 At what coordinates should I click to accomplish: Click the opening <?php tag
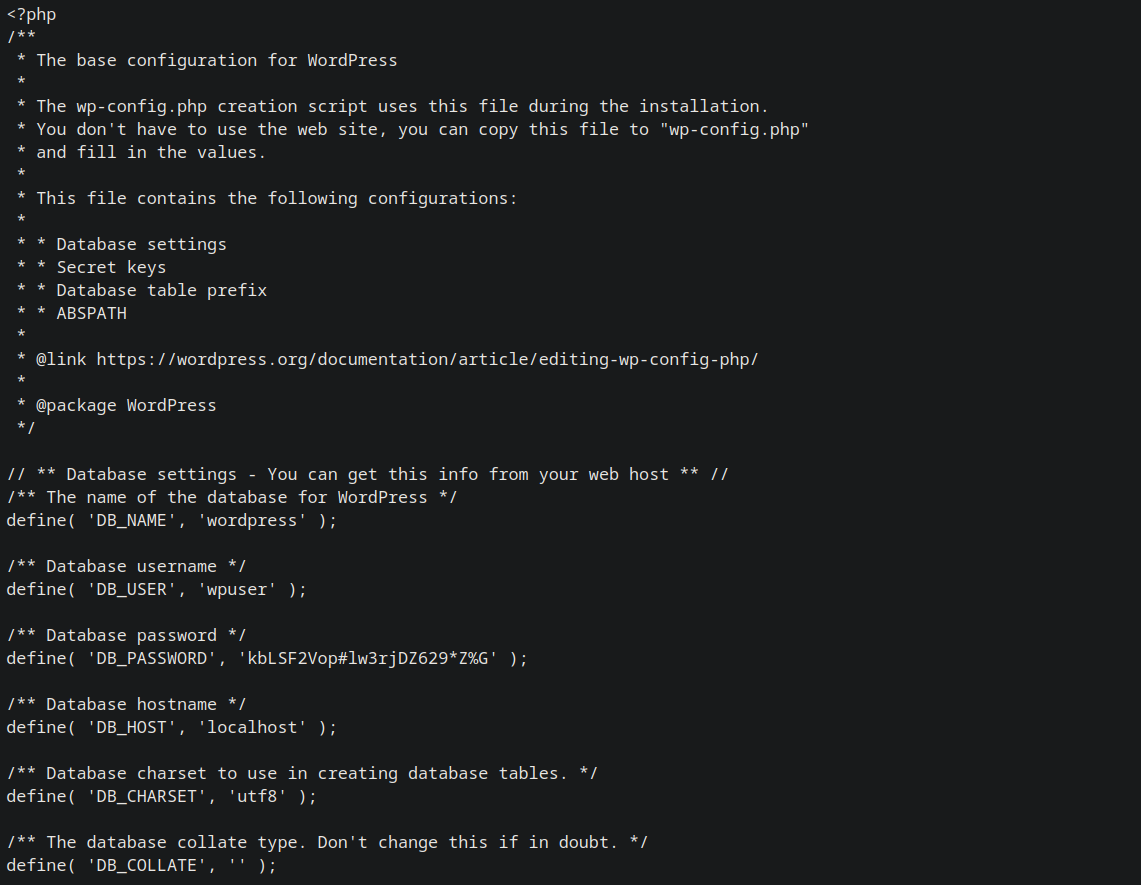tap(31, 14)
